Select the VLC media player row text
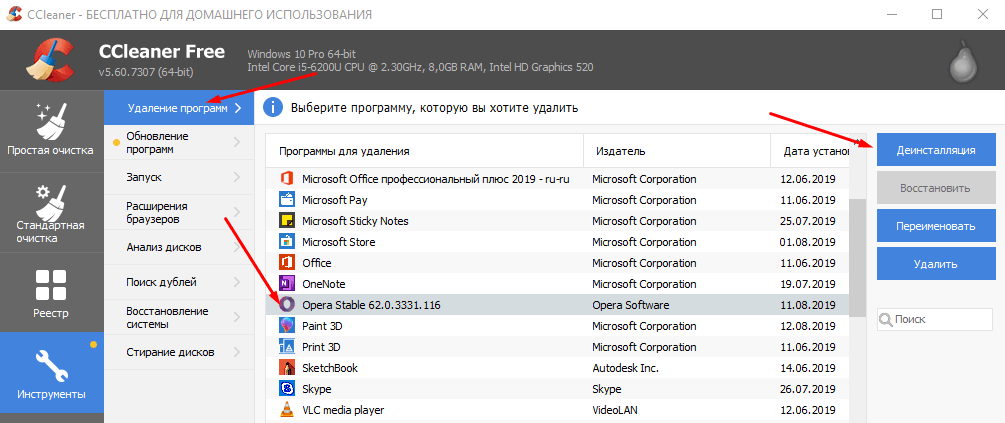Image resolution: width=1005 pixels, height=423 pixels. point(343,410)
